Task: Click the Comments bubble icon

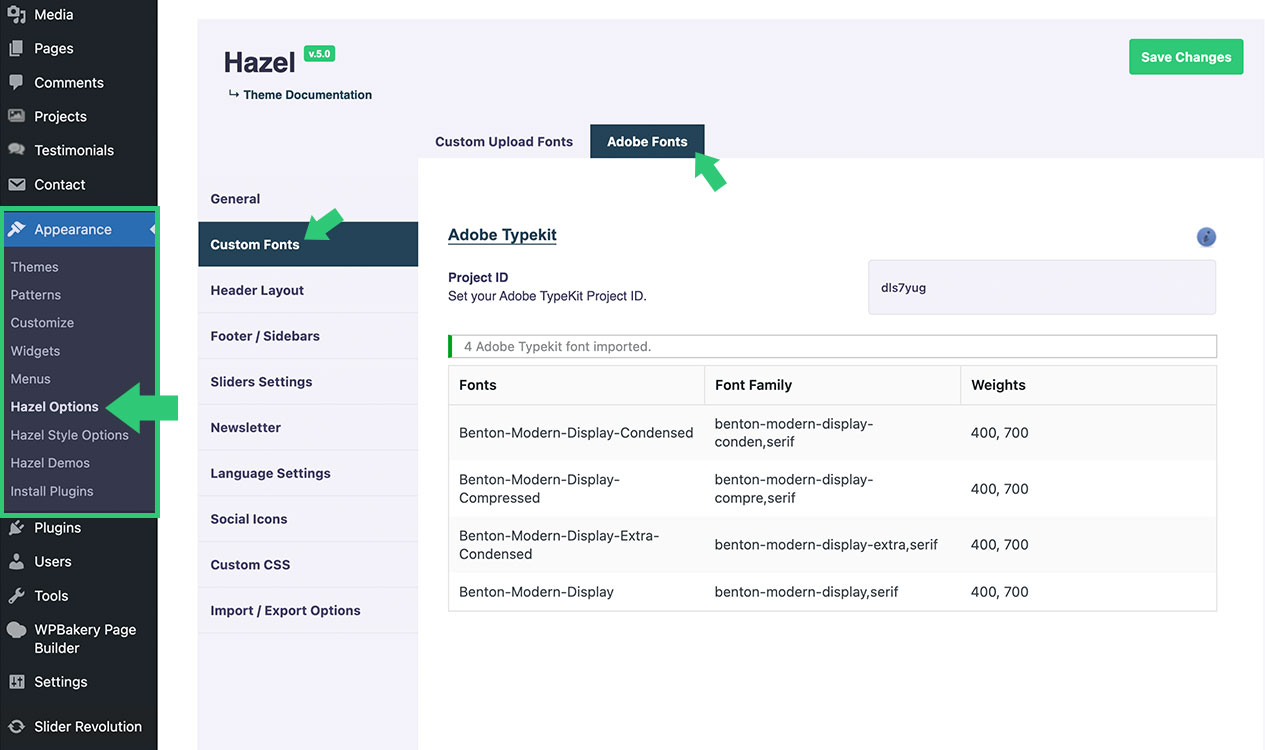Action: point(16,83)
